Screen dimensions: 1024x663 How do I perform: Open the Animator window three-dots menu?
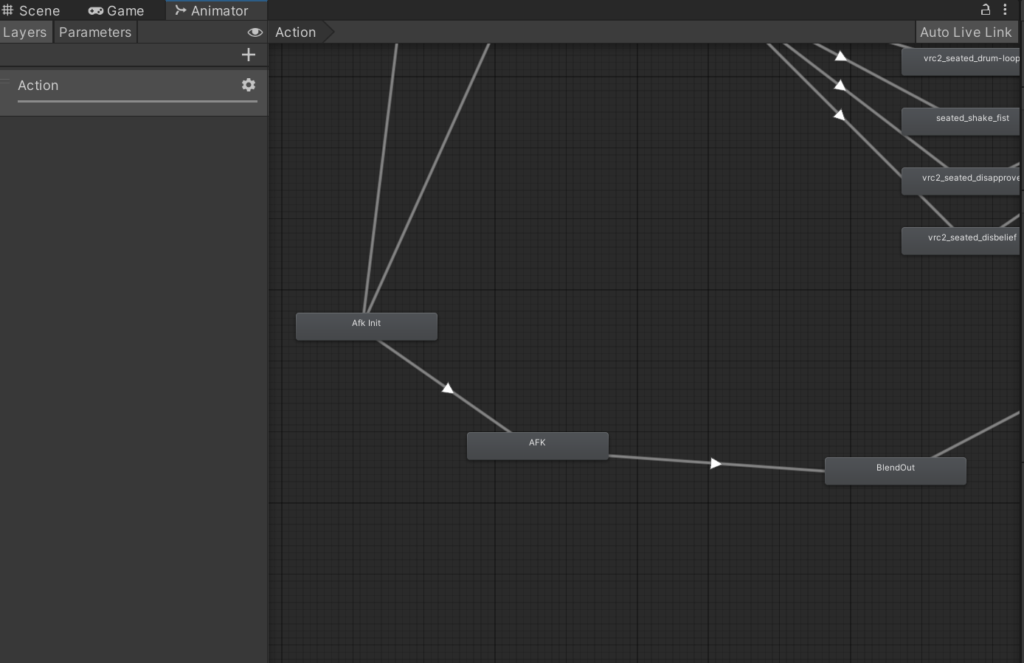1005,10
